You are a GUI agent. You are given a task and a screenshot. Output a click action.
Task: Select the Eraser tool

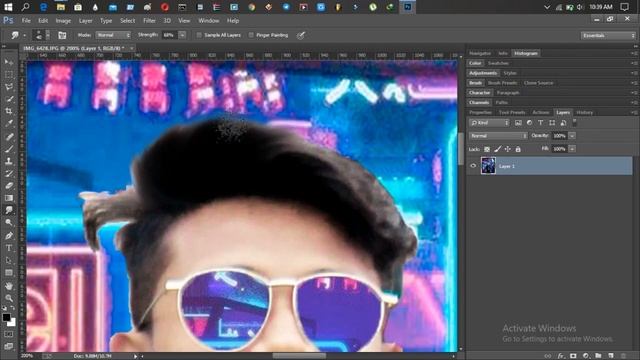point(9,186)
